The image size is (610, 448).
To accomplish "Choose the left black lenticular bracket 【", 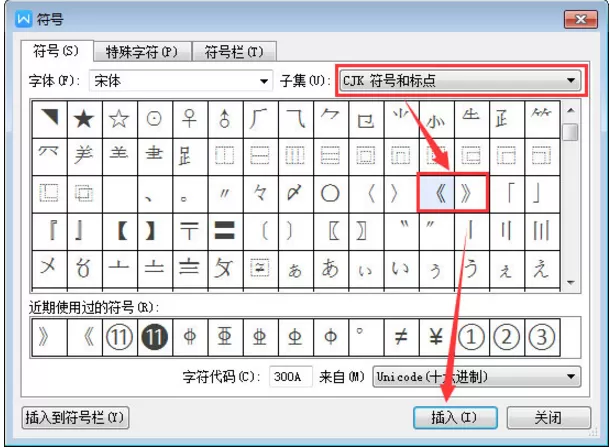I will coord(119,231).
